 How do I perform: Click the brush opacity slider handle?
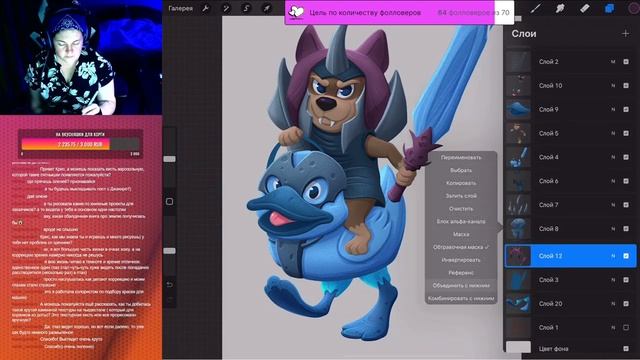[170, 251]
